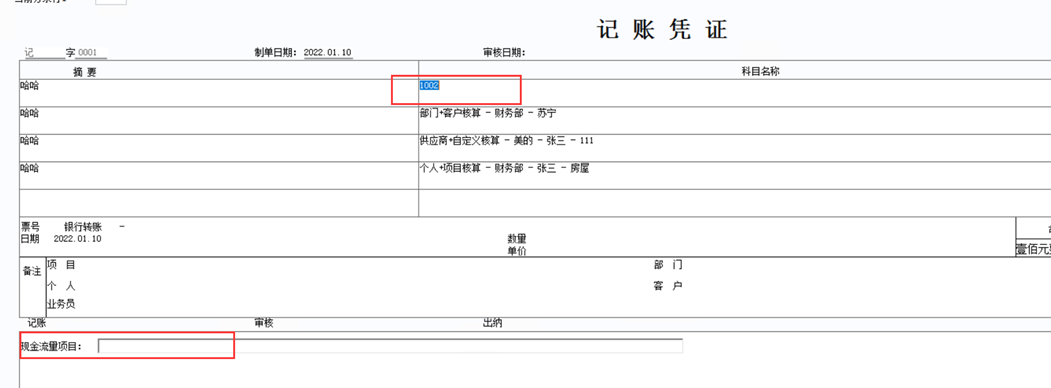Image resolution: width=1051 pixels, height=388 pixels.
Task: Click the 哈哈 summary beside 部门+客户核算 row
Action: (x=29, y=113)
